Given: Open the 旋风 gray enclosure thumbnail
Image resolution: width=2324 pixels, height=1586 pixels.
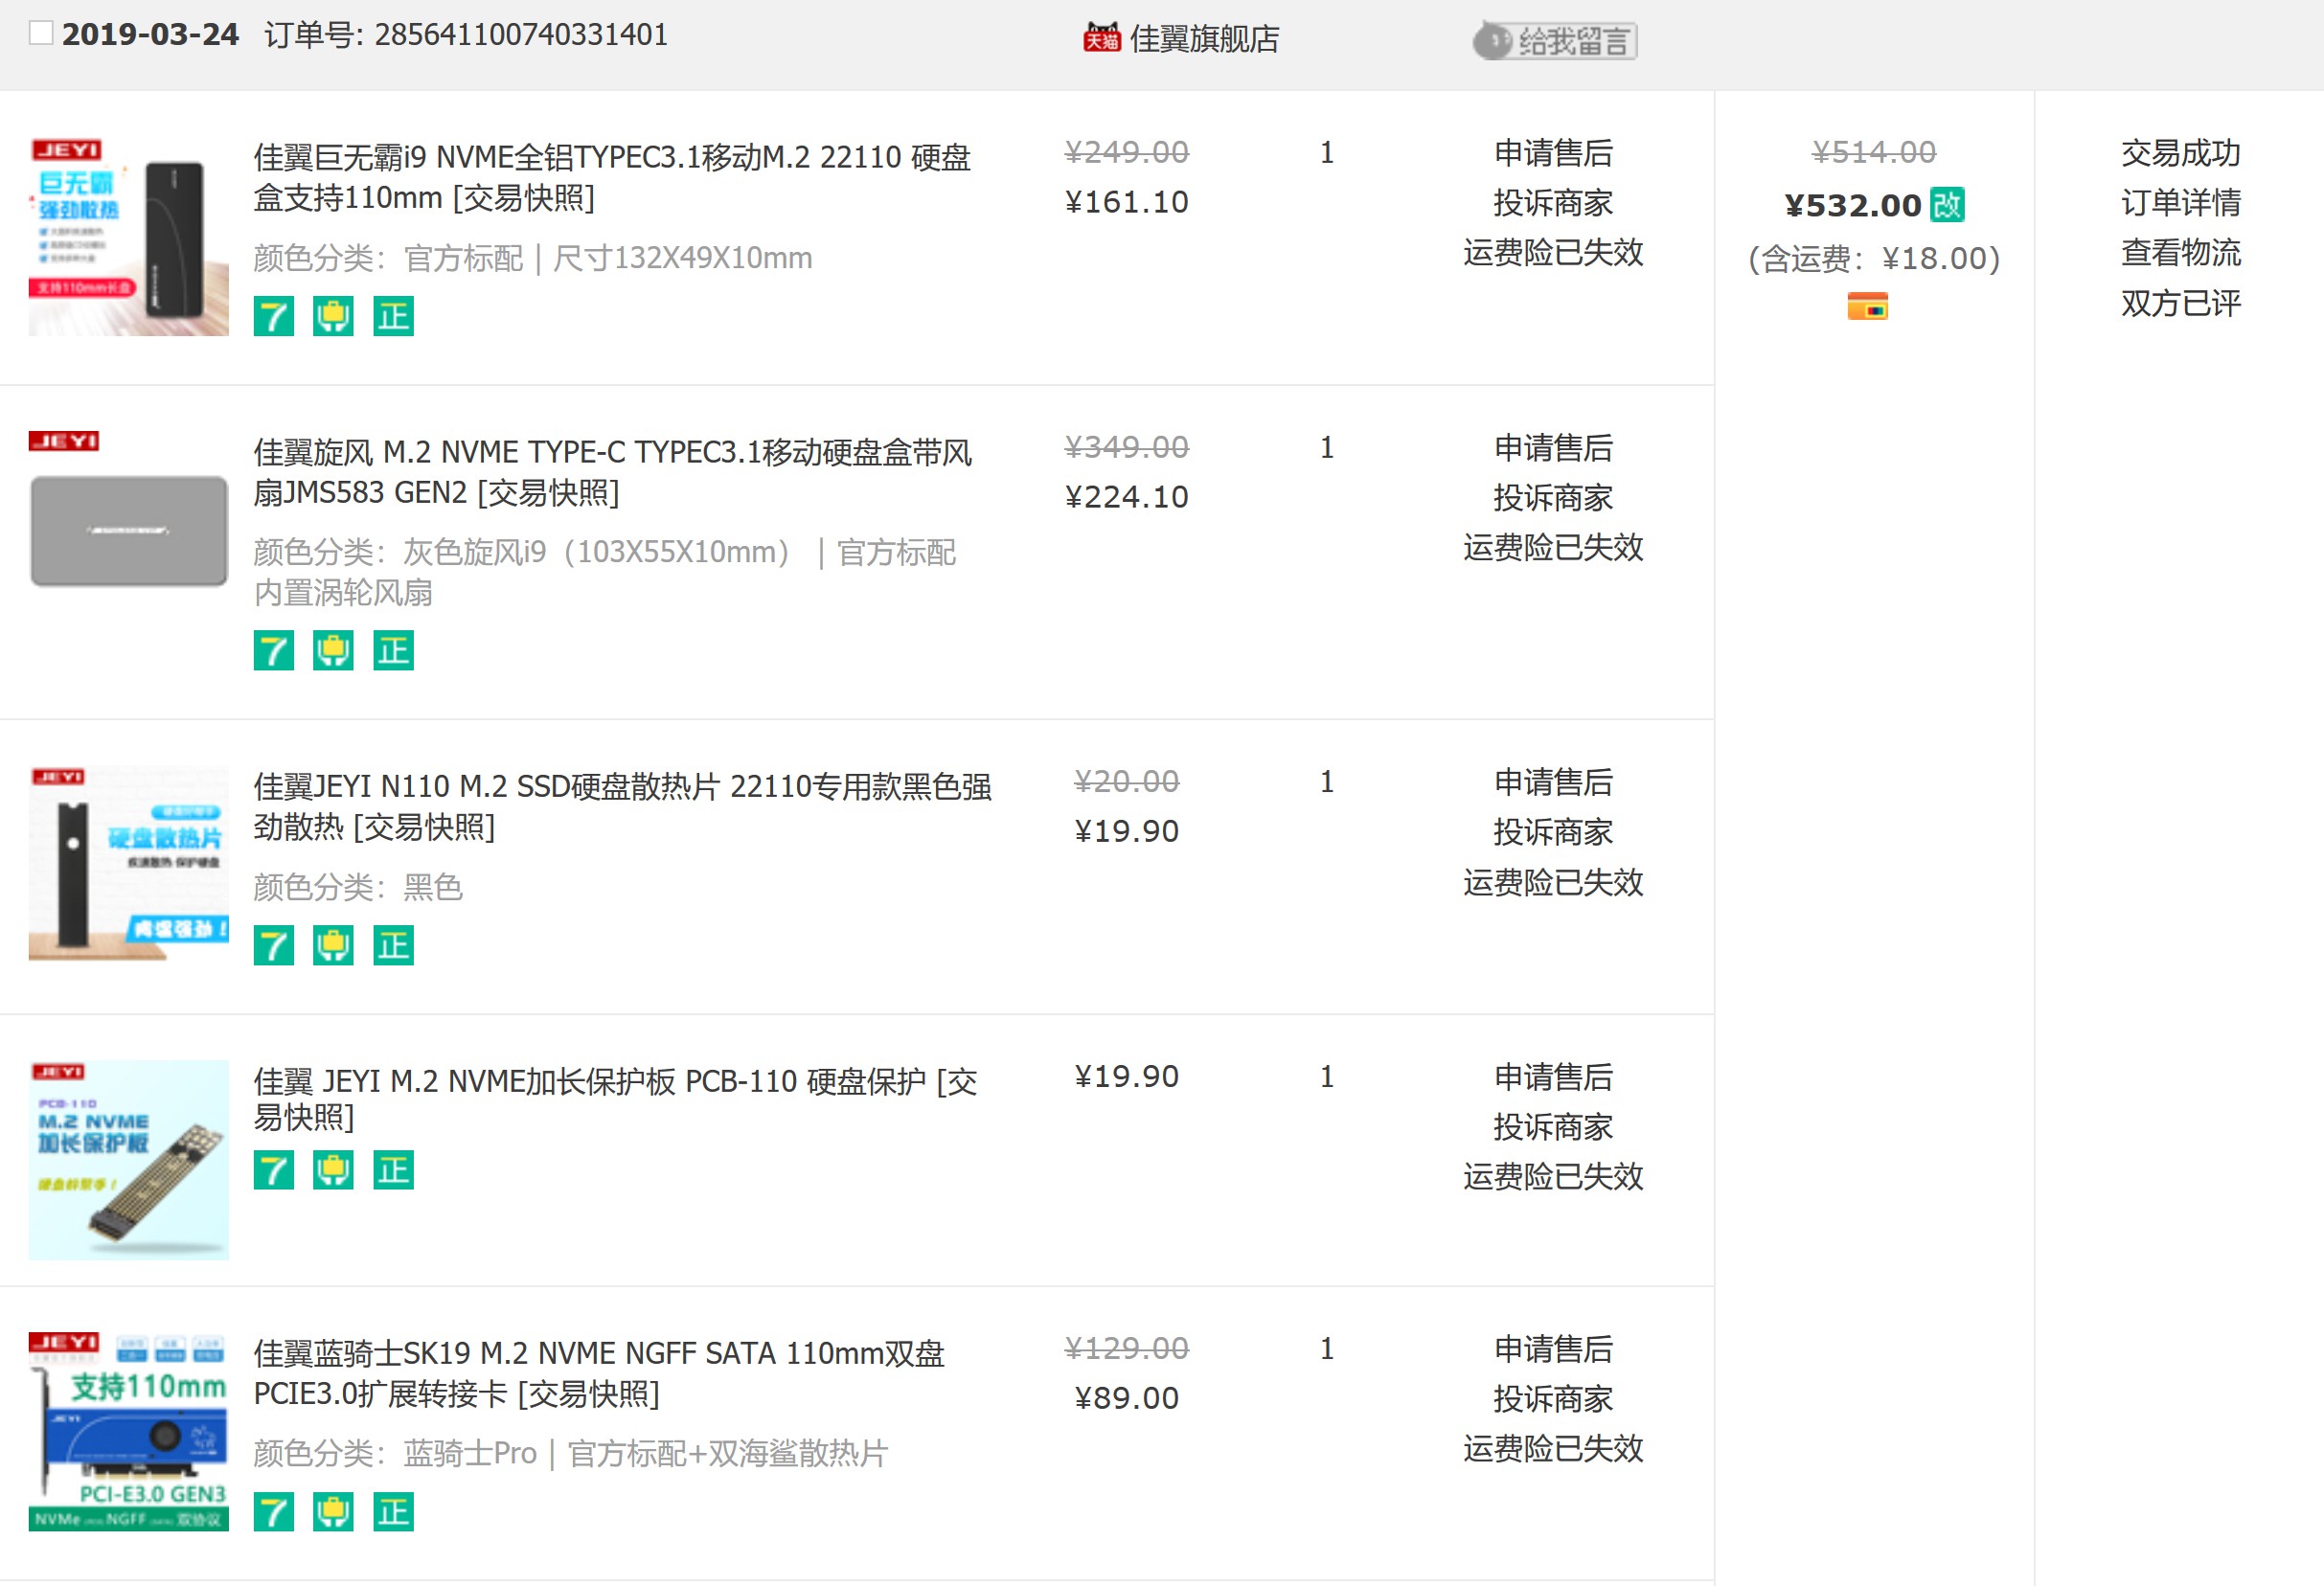Looking at the screenshot, I should click(129, 530).
